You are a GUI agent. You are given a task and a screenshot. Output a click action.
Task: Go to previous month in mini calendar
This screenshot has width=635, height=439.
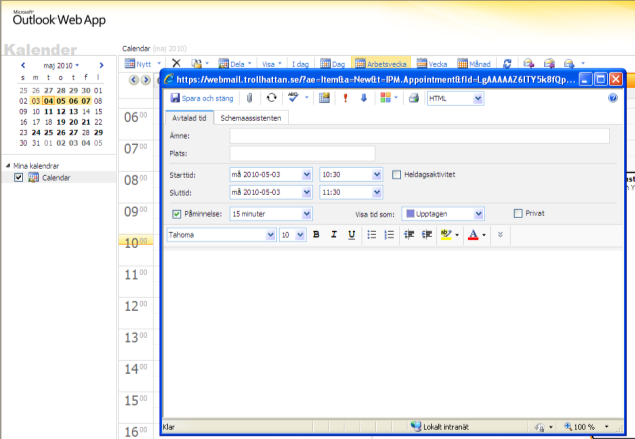(23, 65)
